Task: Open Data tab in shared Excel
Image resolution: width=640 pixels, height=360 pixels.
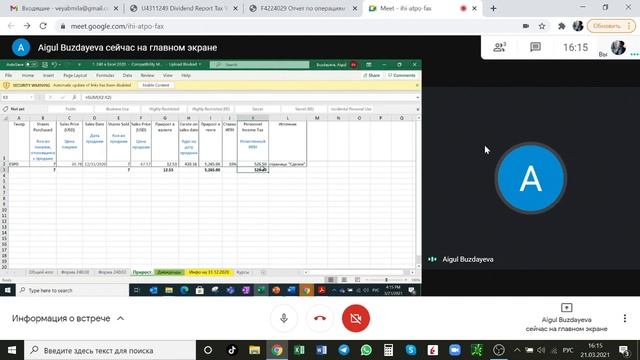Action: tap(127, 76)
